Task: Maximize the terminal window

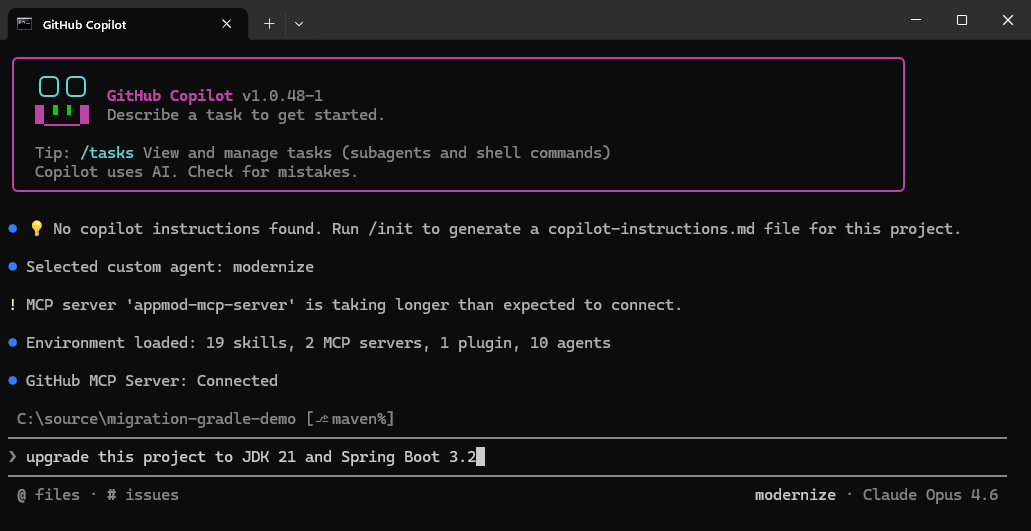Action: coord(961,20)
